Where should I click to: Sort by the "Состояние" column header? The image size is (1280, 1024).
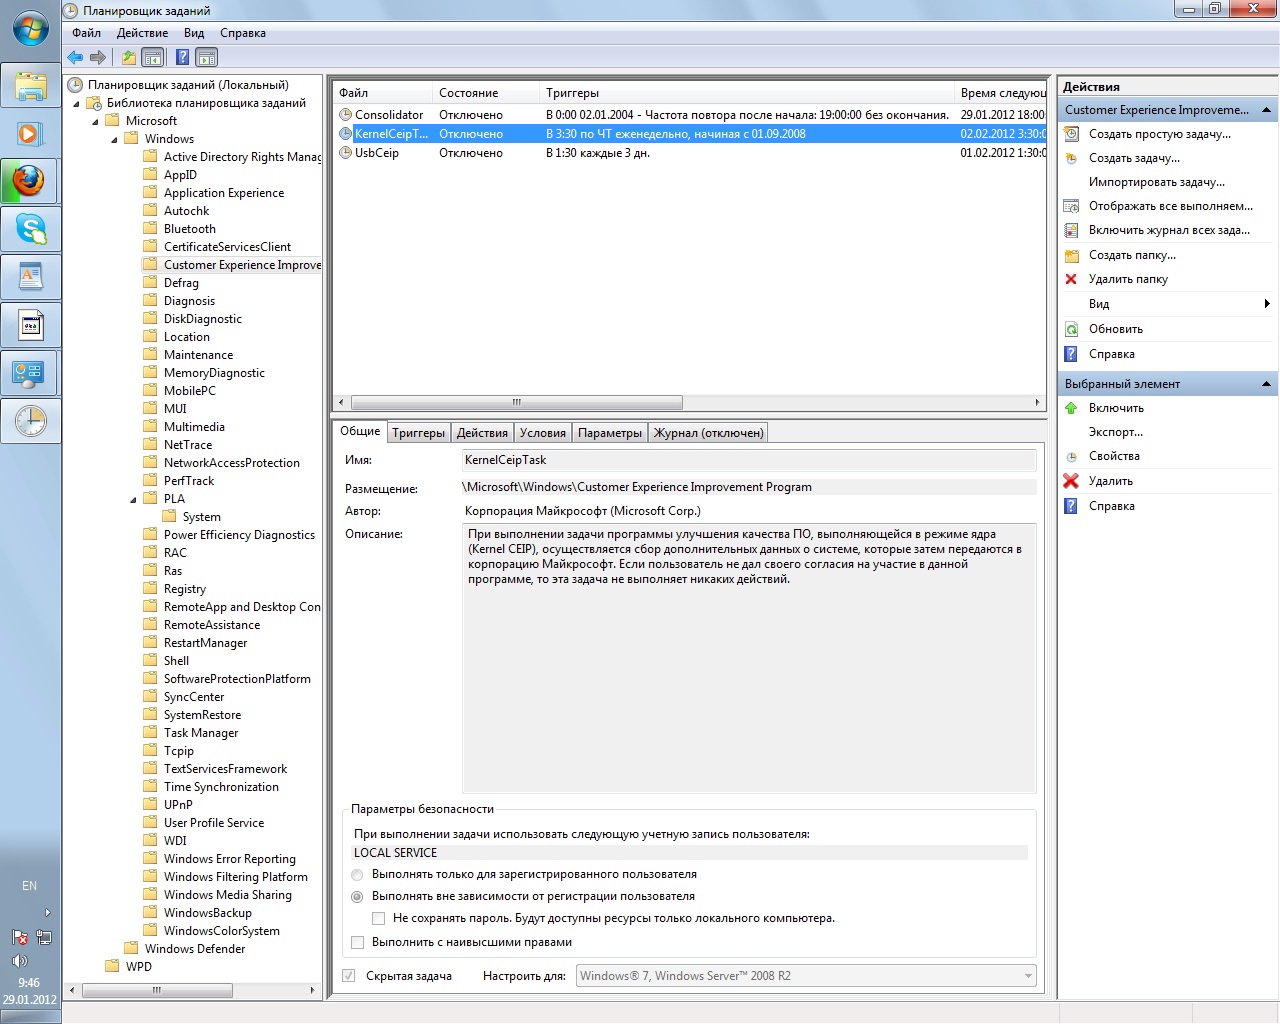click(x=486, y=93)
